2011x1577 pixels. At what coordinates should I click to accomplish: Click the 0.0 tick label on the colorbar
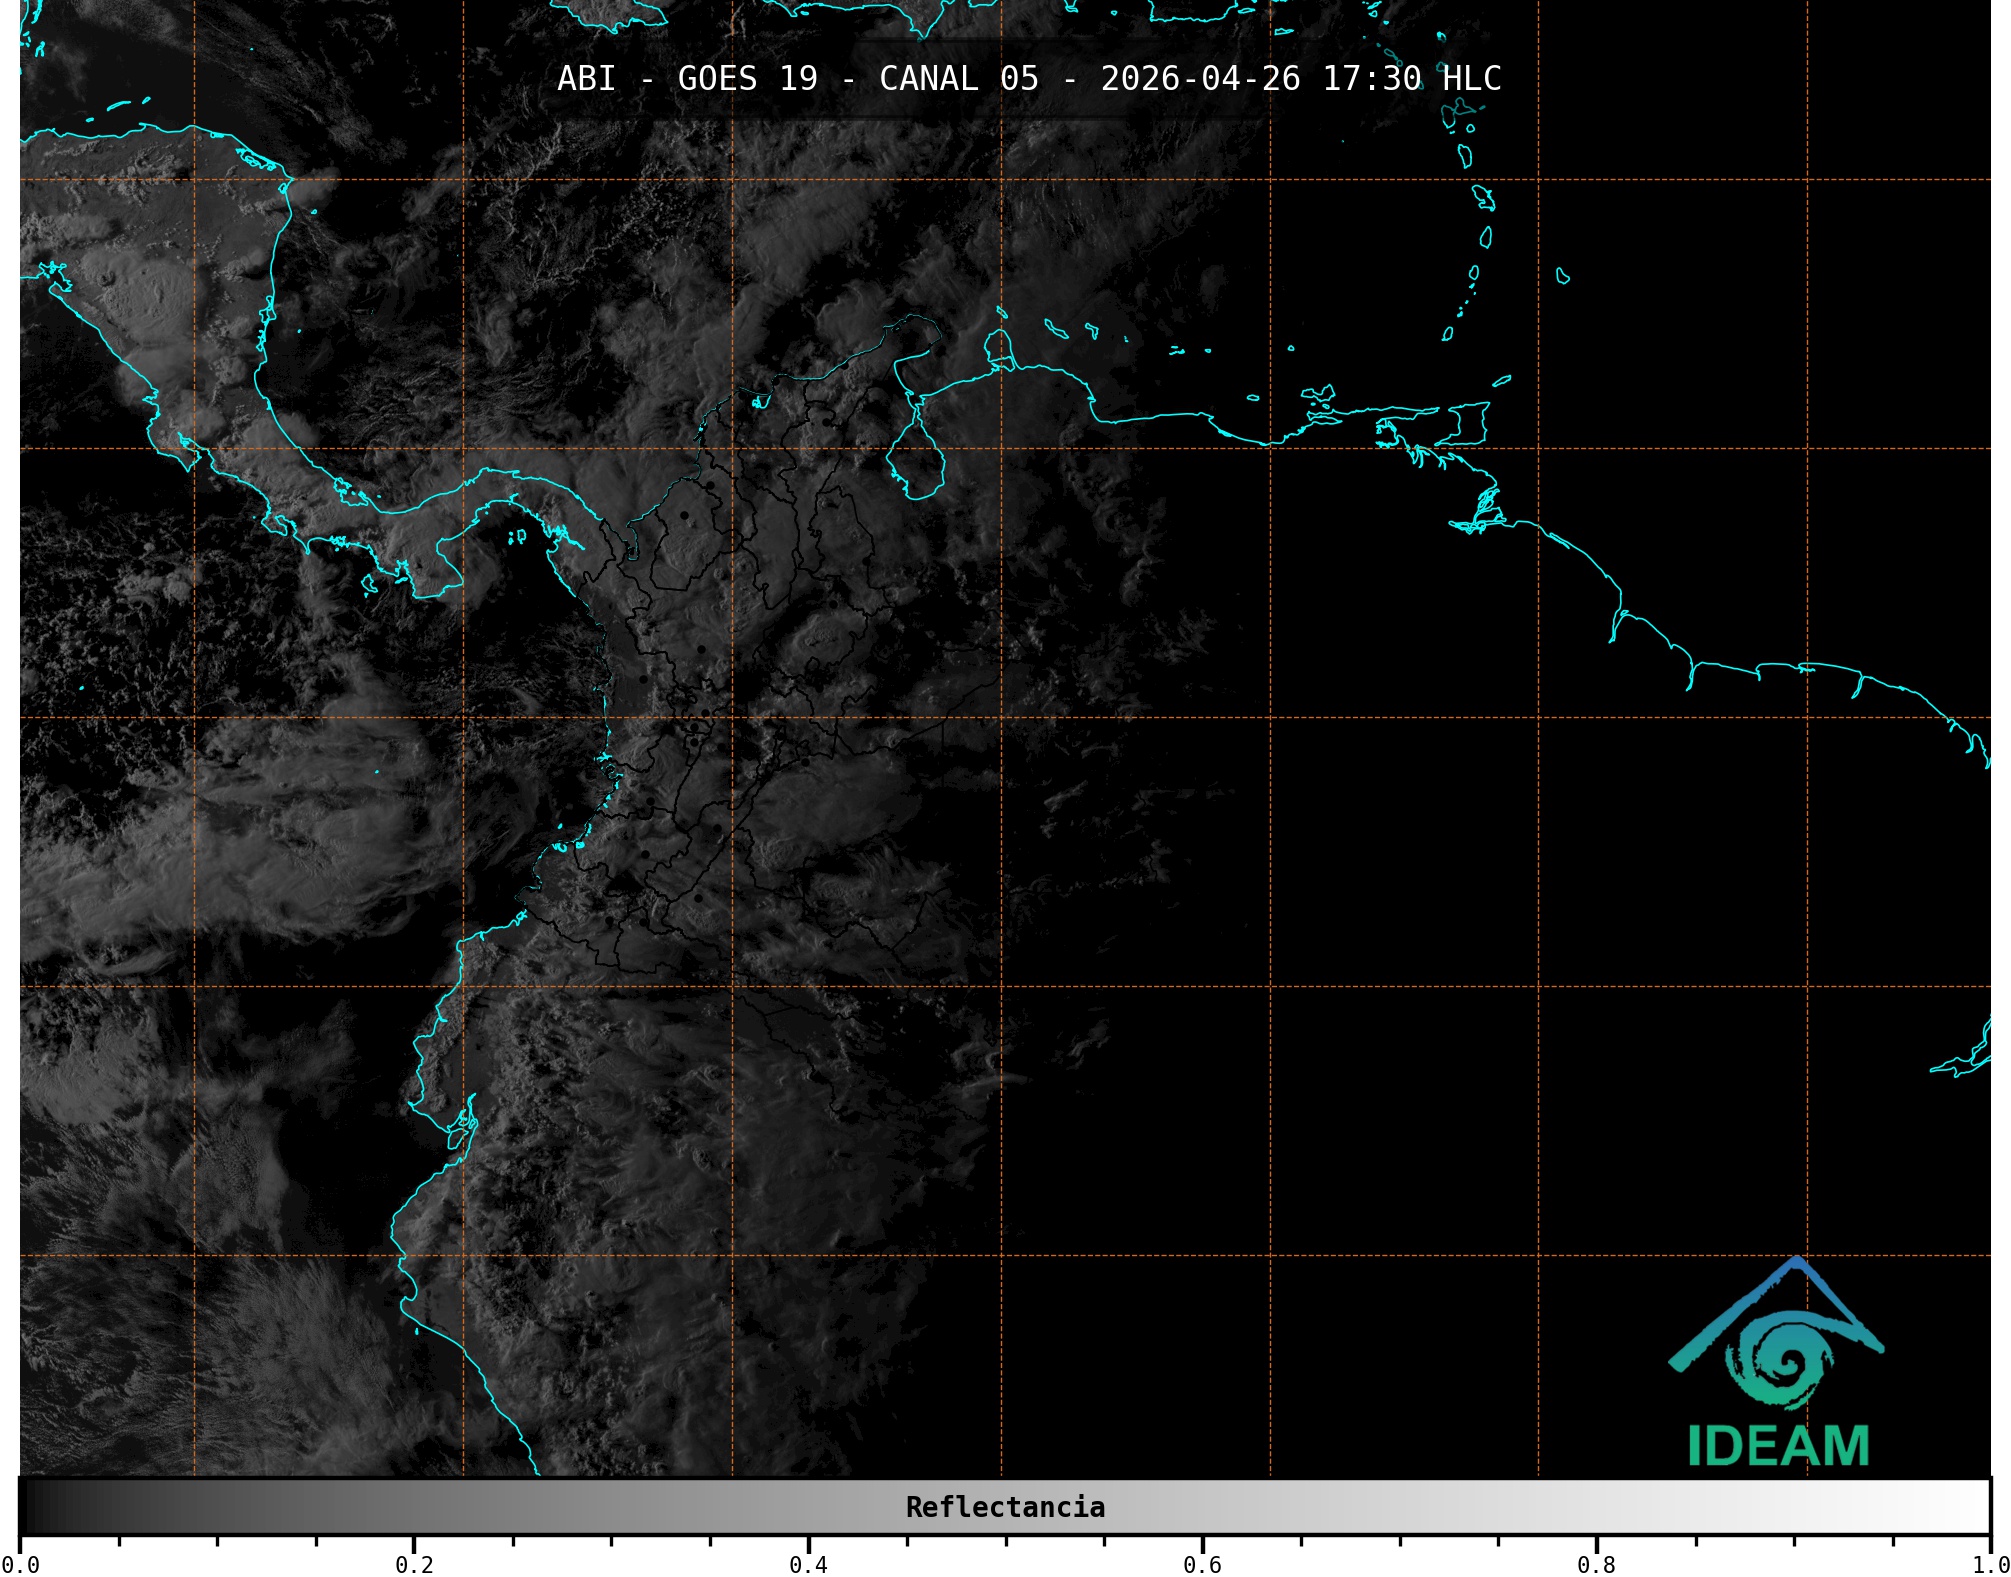click(x=21, y=1564)
